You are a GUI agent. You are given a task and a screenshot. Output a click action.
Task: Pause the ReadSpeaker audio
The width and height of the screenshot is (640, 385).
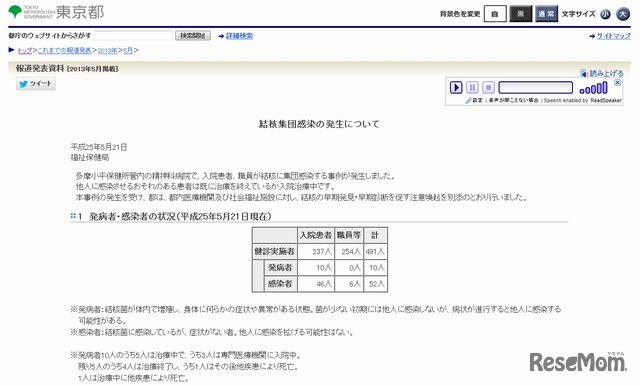point(472,87)
